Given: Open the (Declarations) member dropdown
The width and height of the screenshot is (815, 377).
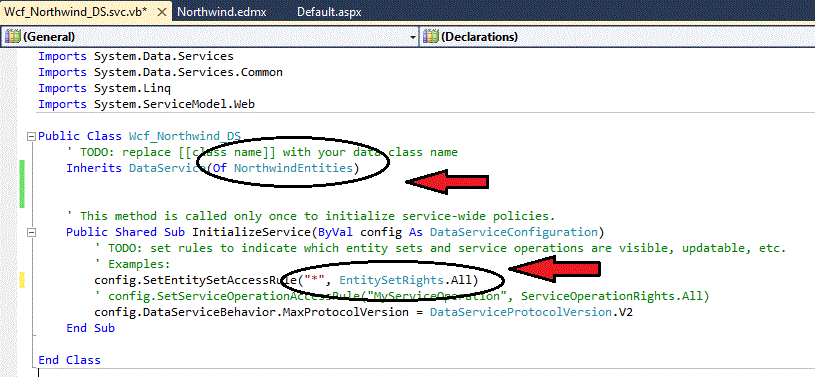Looking at the screenshot, I should pos(617,37).
